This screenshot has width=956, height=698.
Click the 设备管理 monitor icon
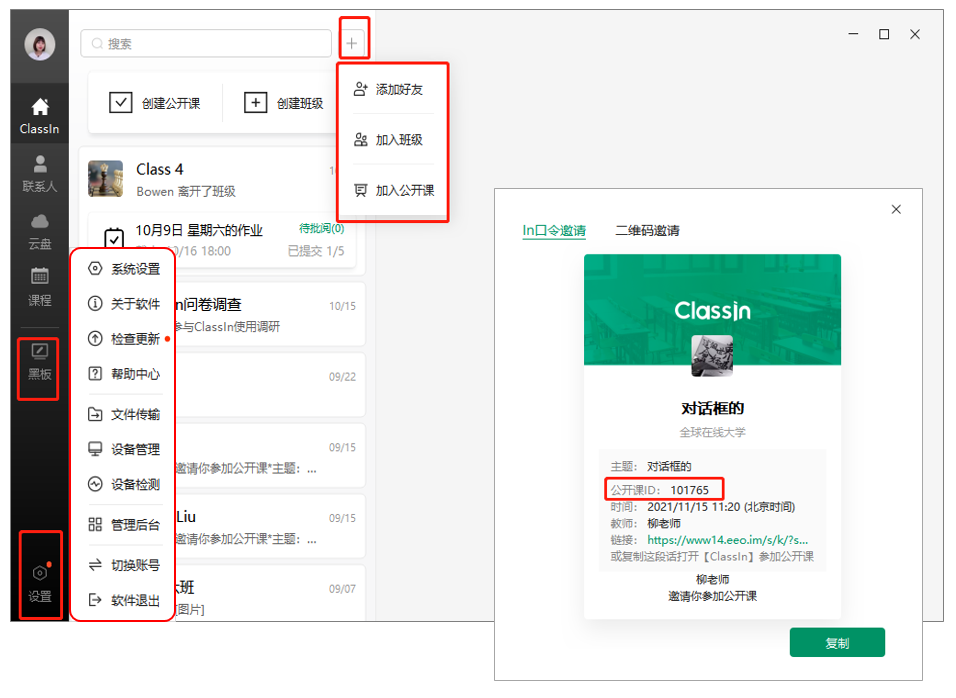[95, 449]
